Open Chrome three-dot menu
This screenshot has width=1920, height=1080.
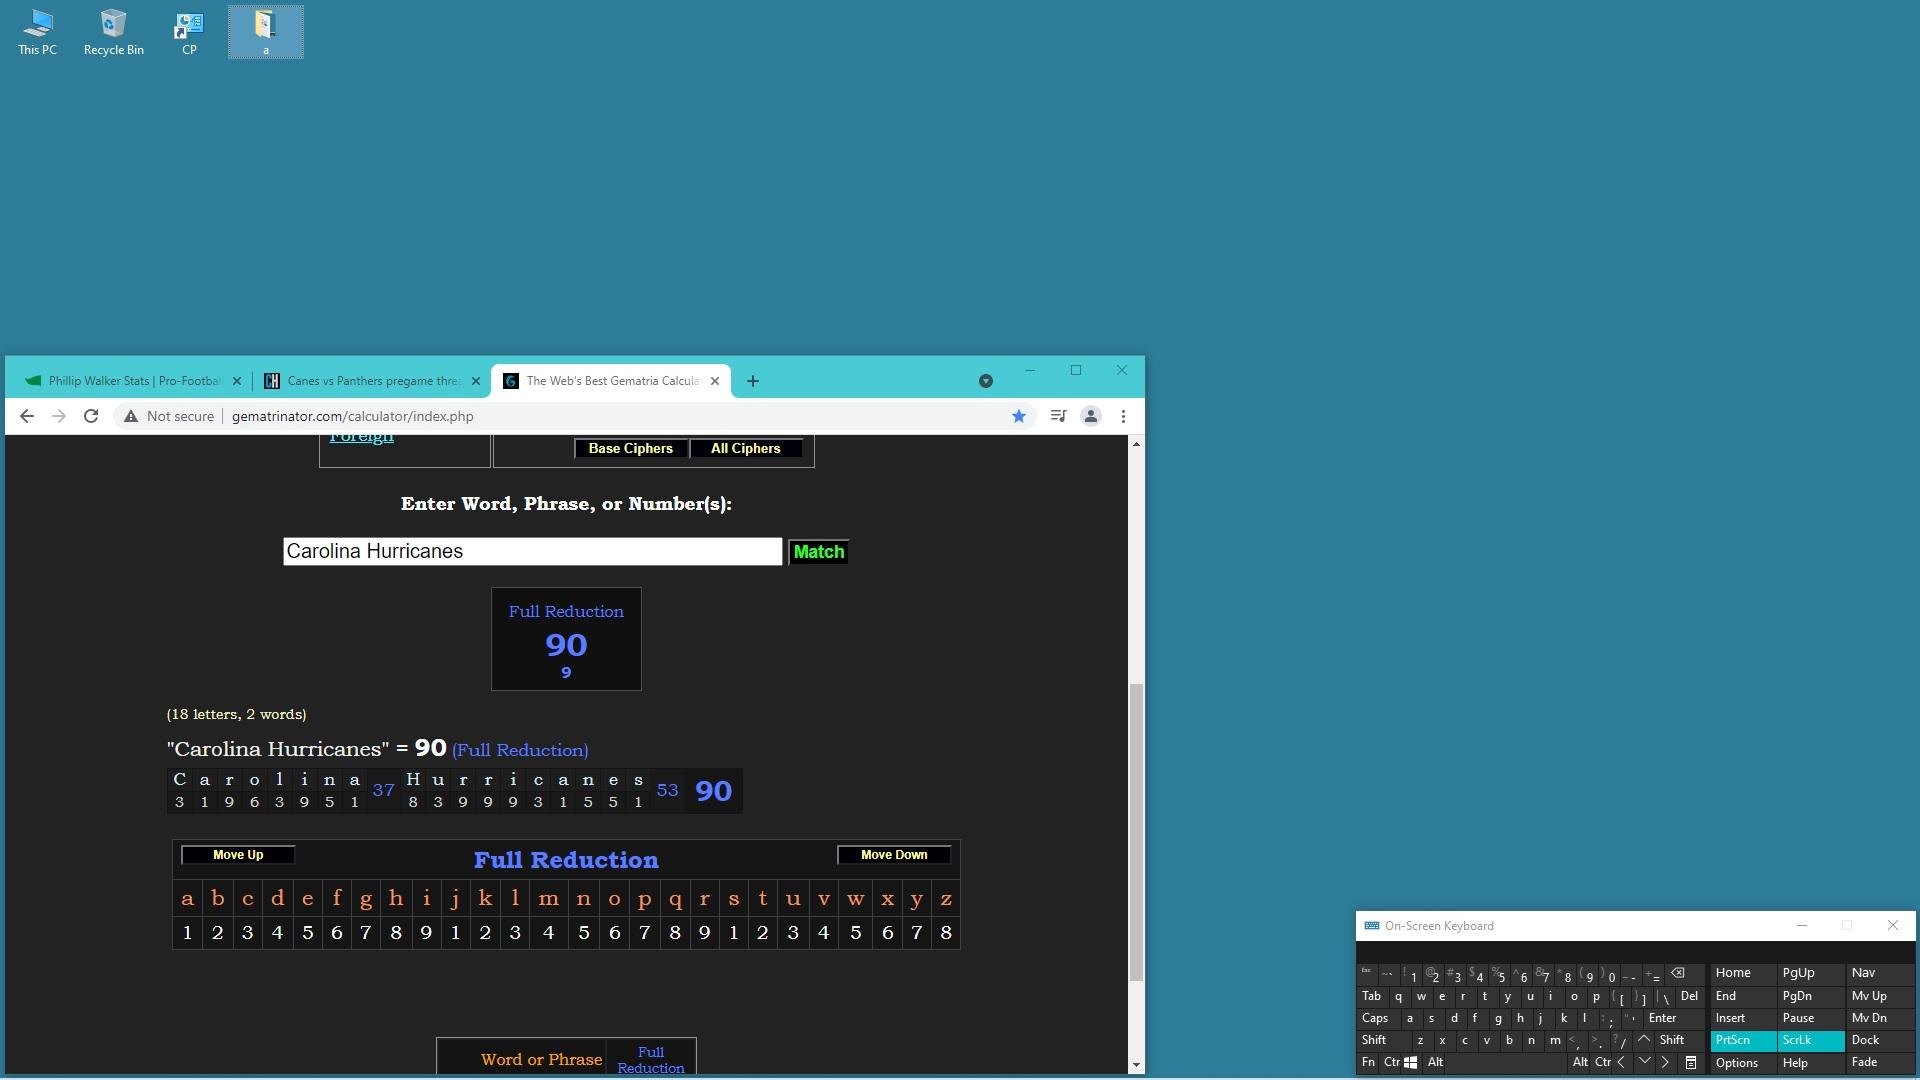pyautogui.click(x=1124, y=416)
